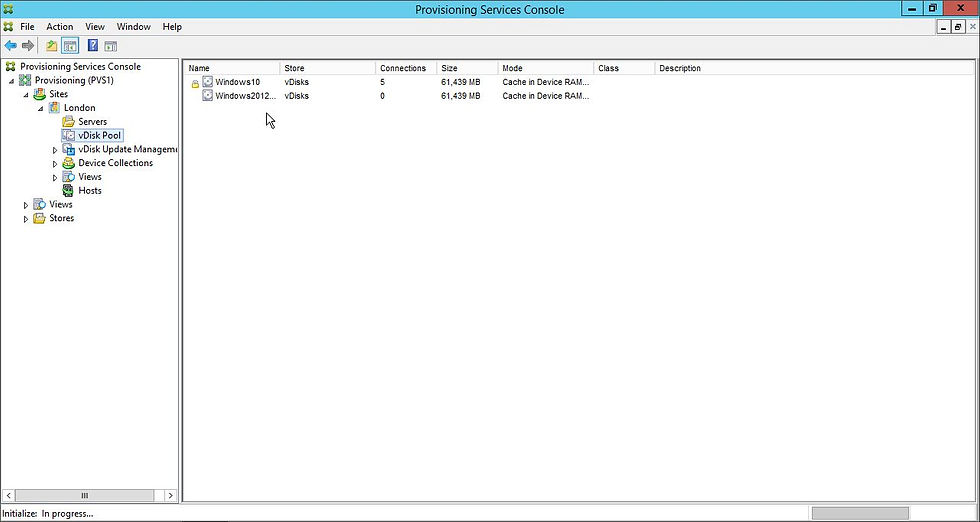The height and width of the screenshot is (522, 980).
Task: Open the File menu
Action: click(x=27, y=27)
